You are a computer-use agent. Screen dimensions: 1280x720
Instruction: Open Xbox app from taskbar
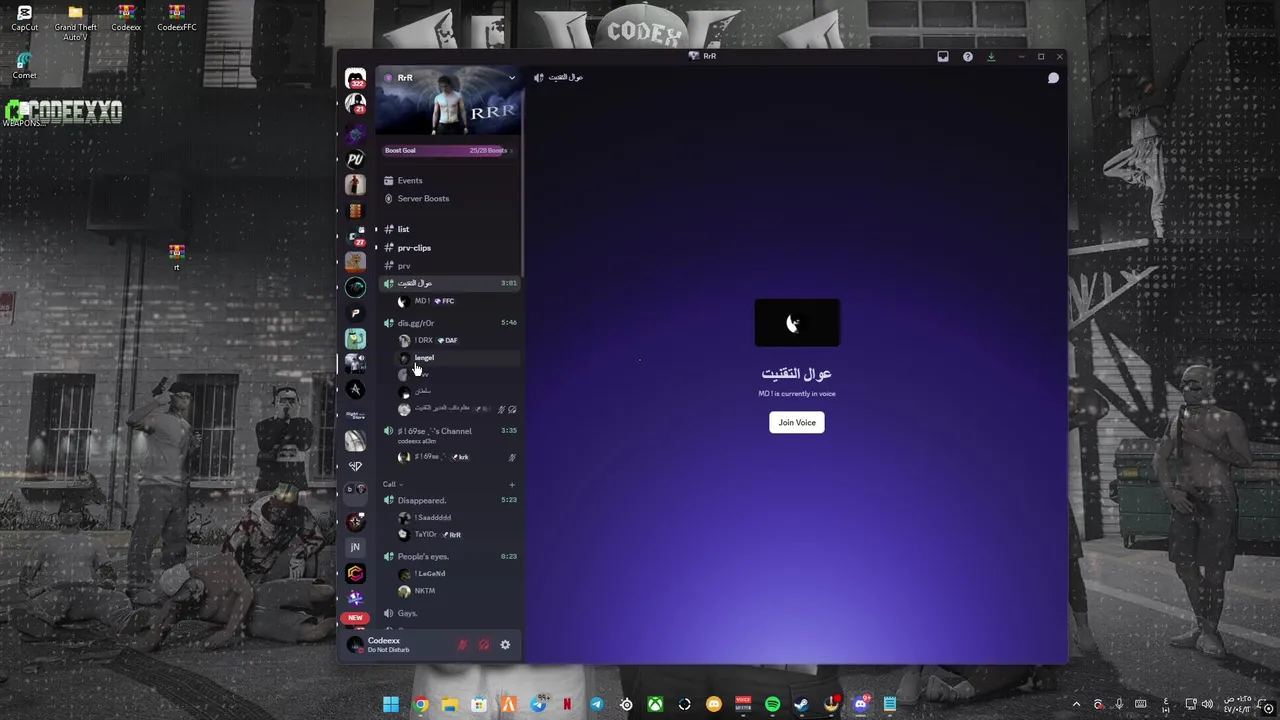point(655,705)
